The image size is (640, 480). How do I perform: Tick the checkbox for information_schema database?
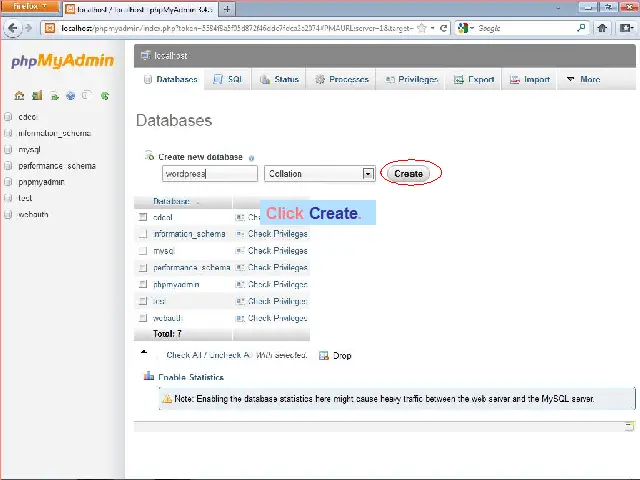pos(143,234)
